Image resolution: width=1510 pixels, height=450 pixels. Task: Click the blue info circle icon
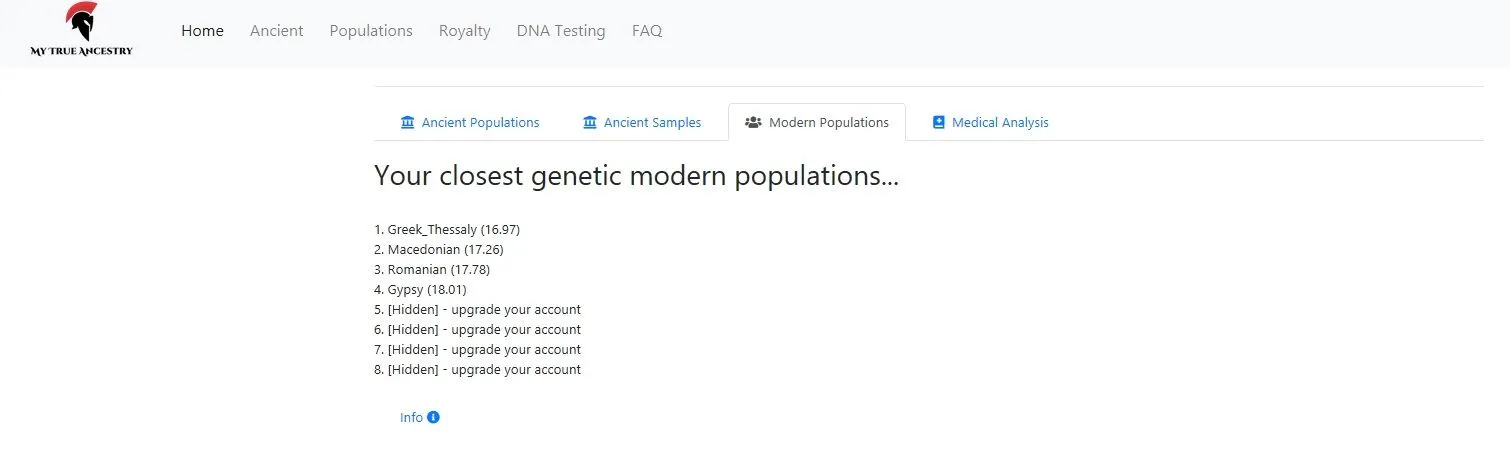(x=433, y=417)
